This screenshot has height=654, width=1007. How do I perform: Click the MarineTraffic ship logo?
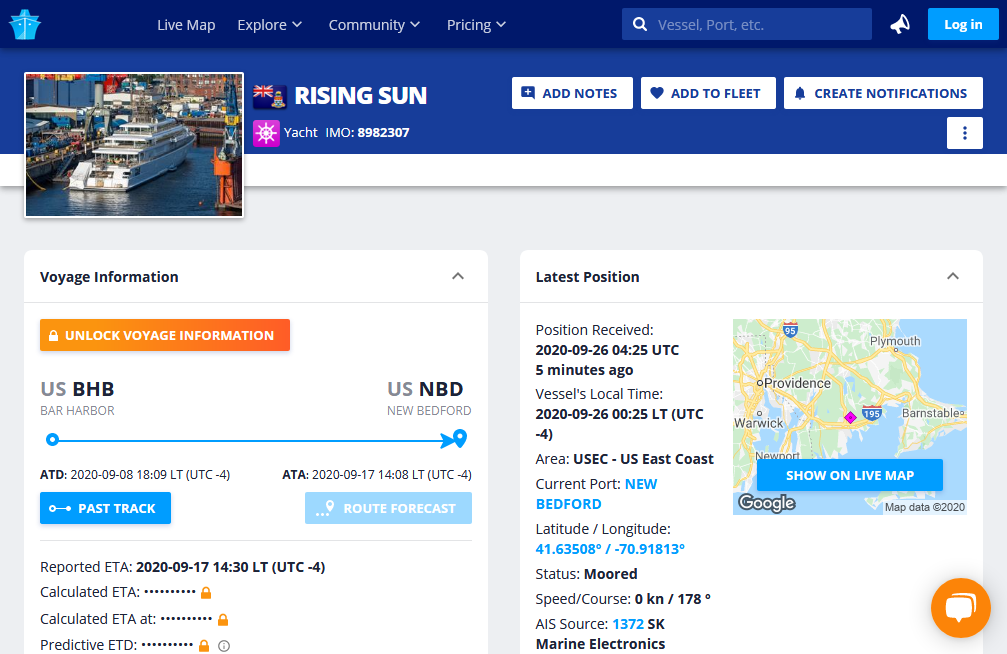[x=25, y=24]
